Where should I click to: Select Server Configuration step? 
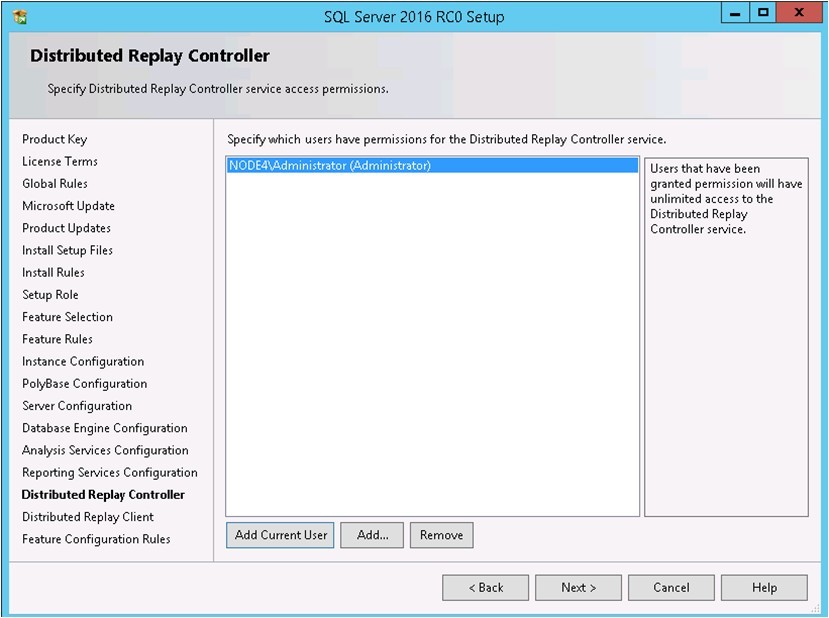pos(77,405)
